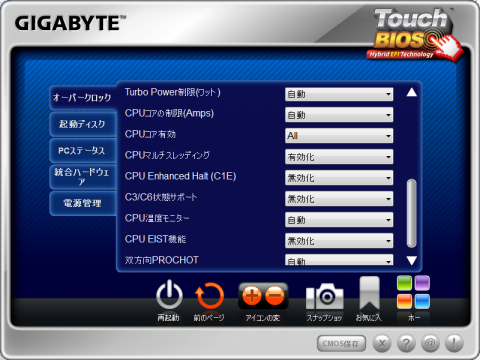Click the CPU温度モニター label
Screen dimensions: 480x360
[157, 218]
